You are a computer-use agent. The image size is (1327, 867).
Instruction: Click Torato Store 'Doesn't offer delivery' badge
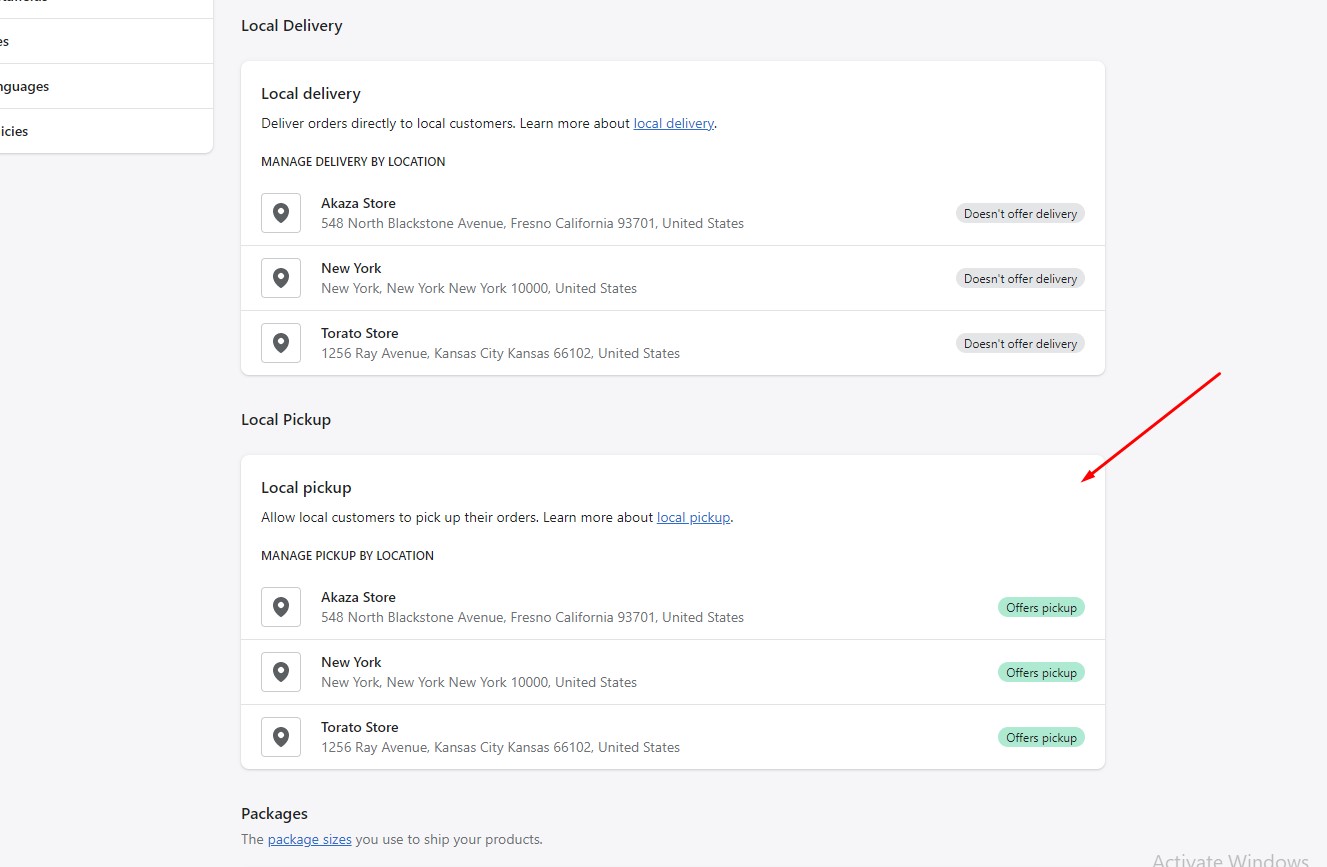click(x=1020, y=344)
